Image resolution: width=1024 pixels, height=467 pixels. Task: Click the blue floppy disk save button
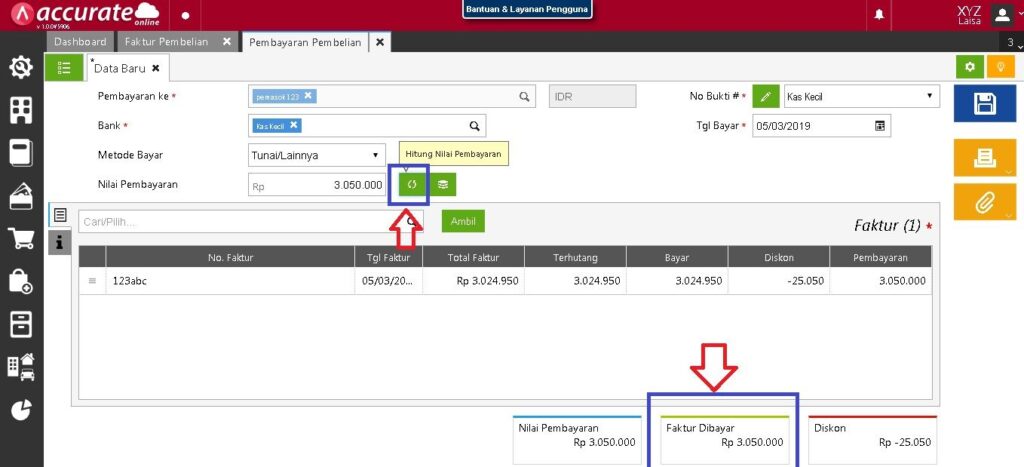point(984,104)
